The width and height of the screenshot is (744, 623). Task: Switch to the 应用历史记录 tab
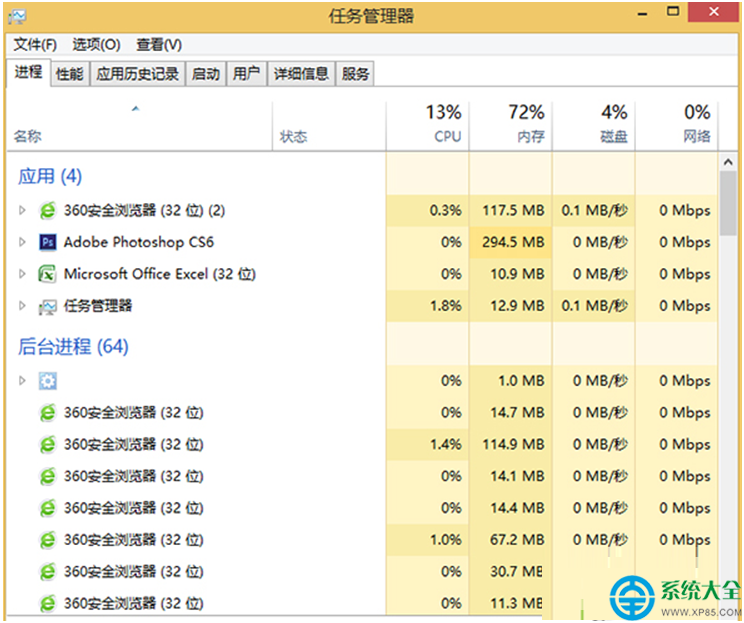pos(138,74)
